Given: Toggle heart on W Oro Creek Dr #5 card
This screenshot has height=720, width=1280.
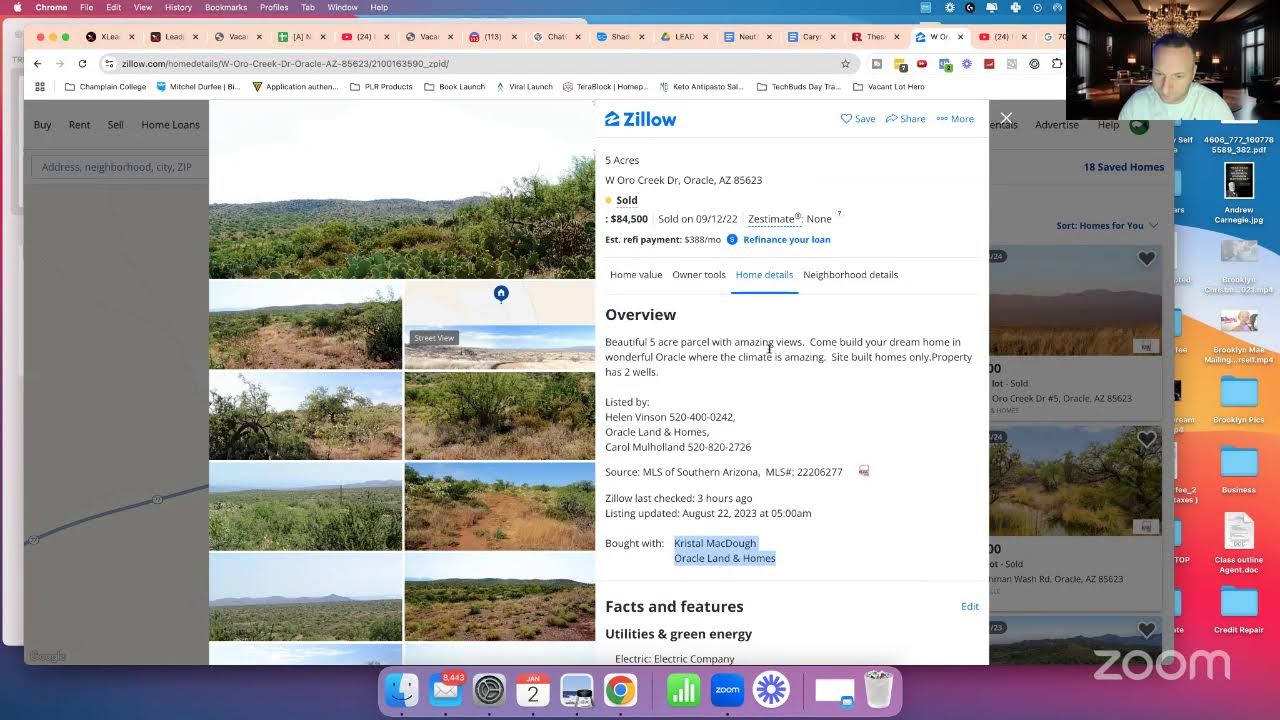Looking at the screenshot, I should (x=1146, y=259).
